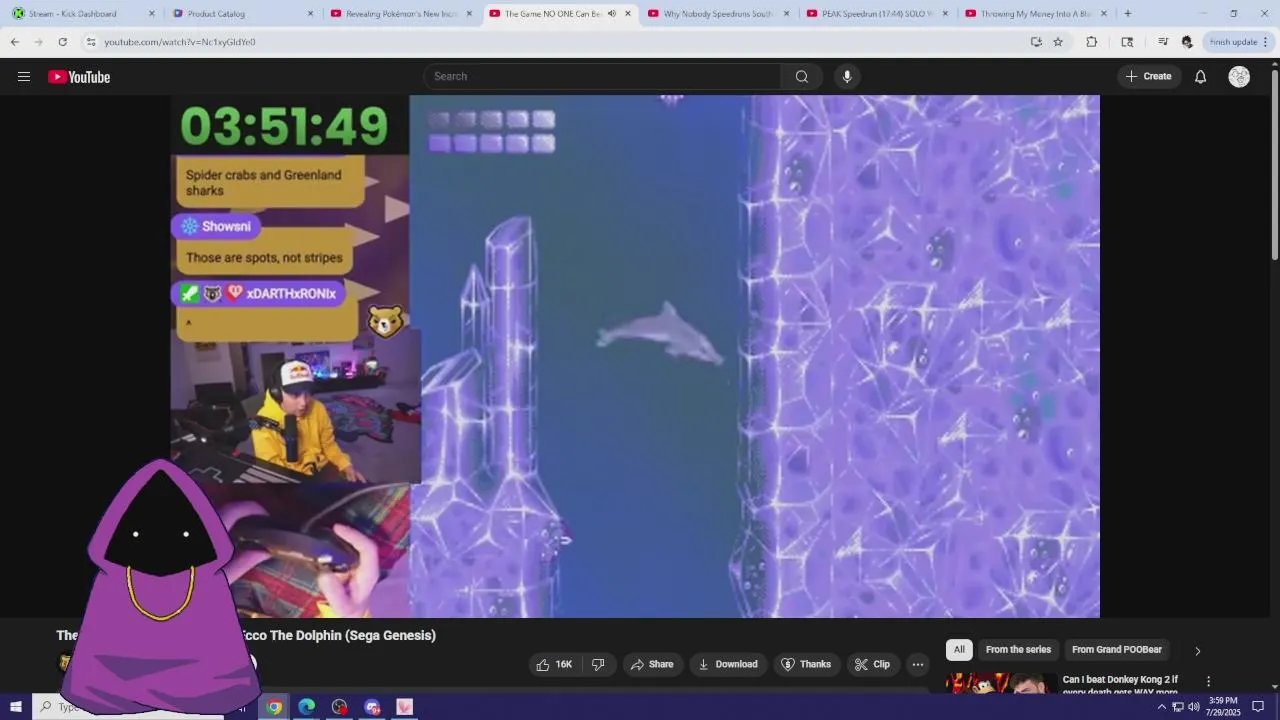Select the All filter chip
The width and height of the screenshot is (1280, 720).
(x=959, y=650)
